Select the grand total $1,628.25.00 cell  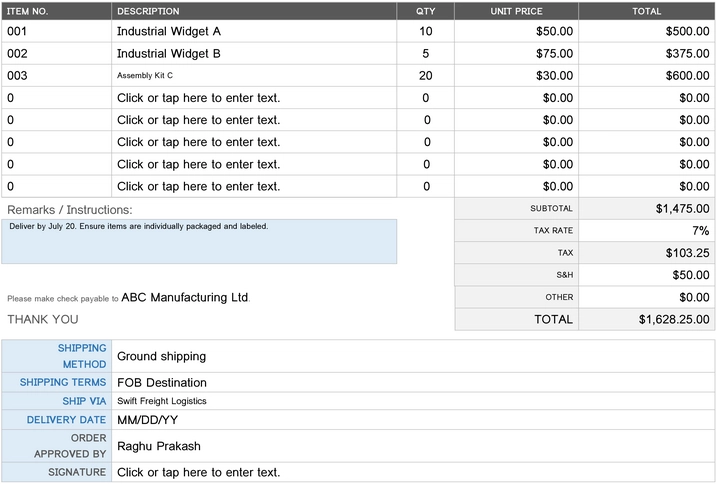pyautogui.click(x=674, y=320)
